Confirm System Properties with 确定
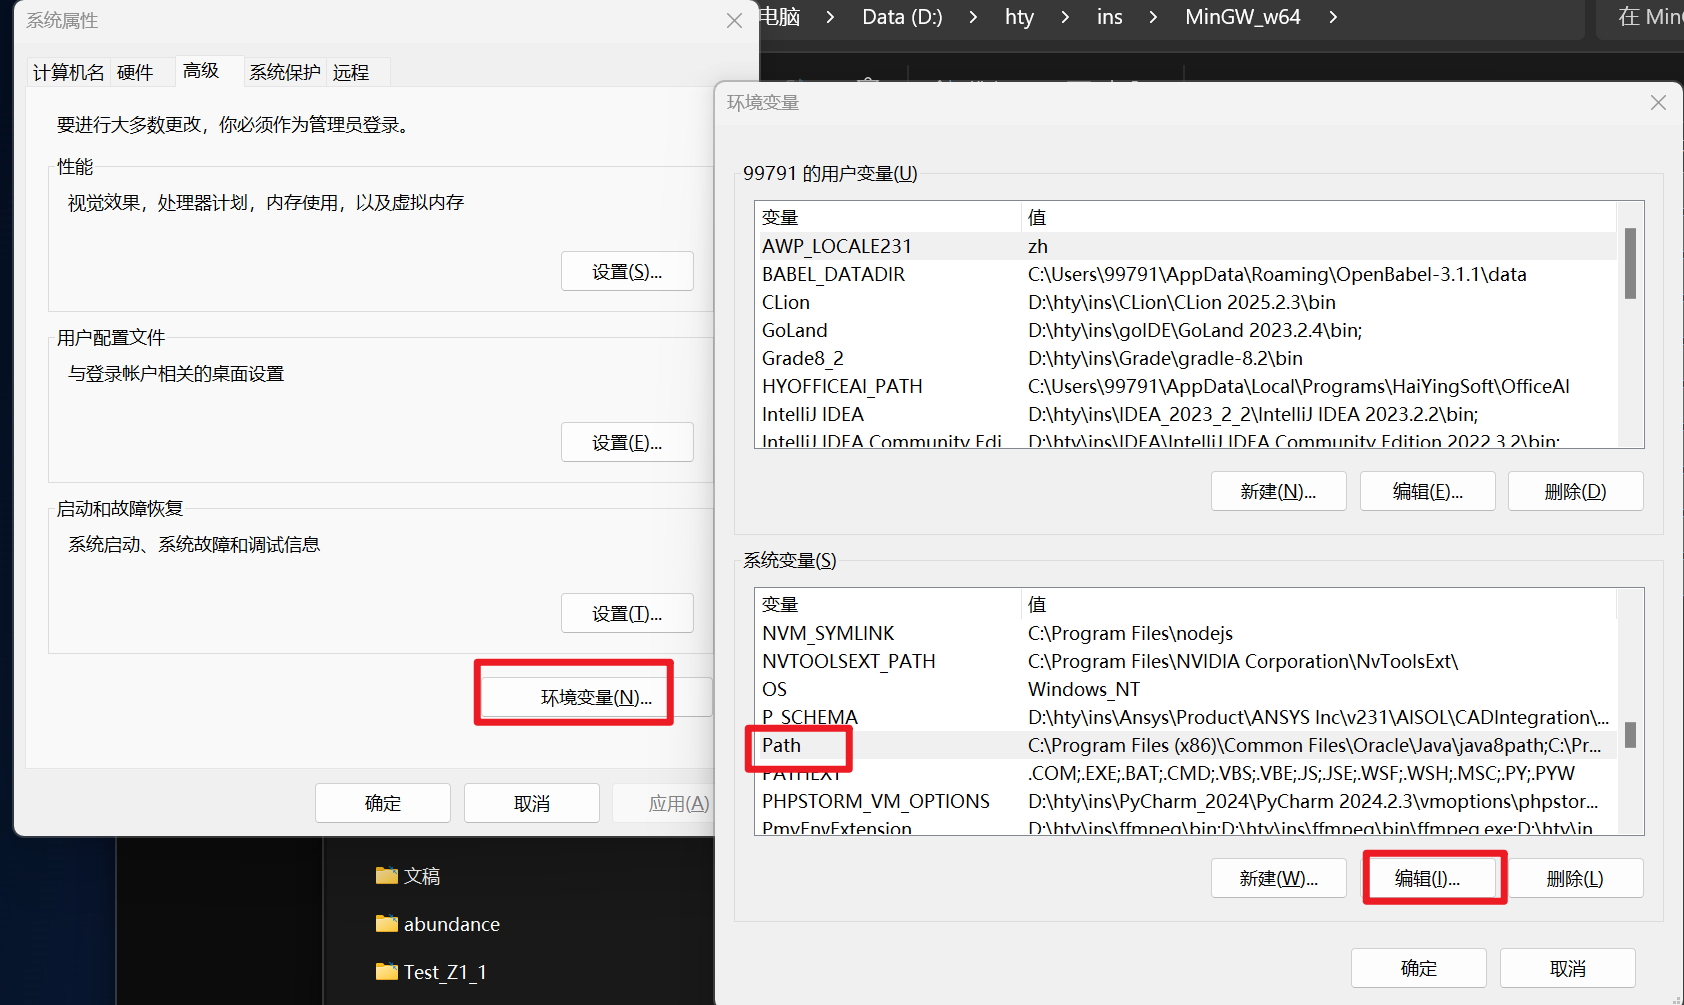Image resolution: width=1684 pixels, height=1005 pixels. tap(383, 803)
